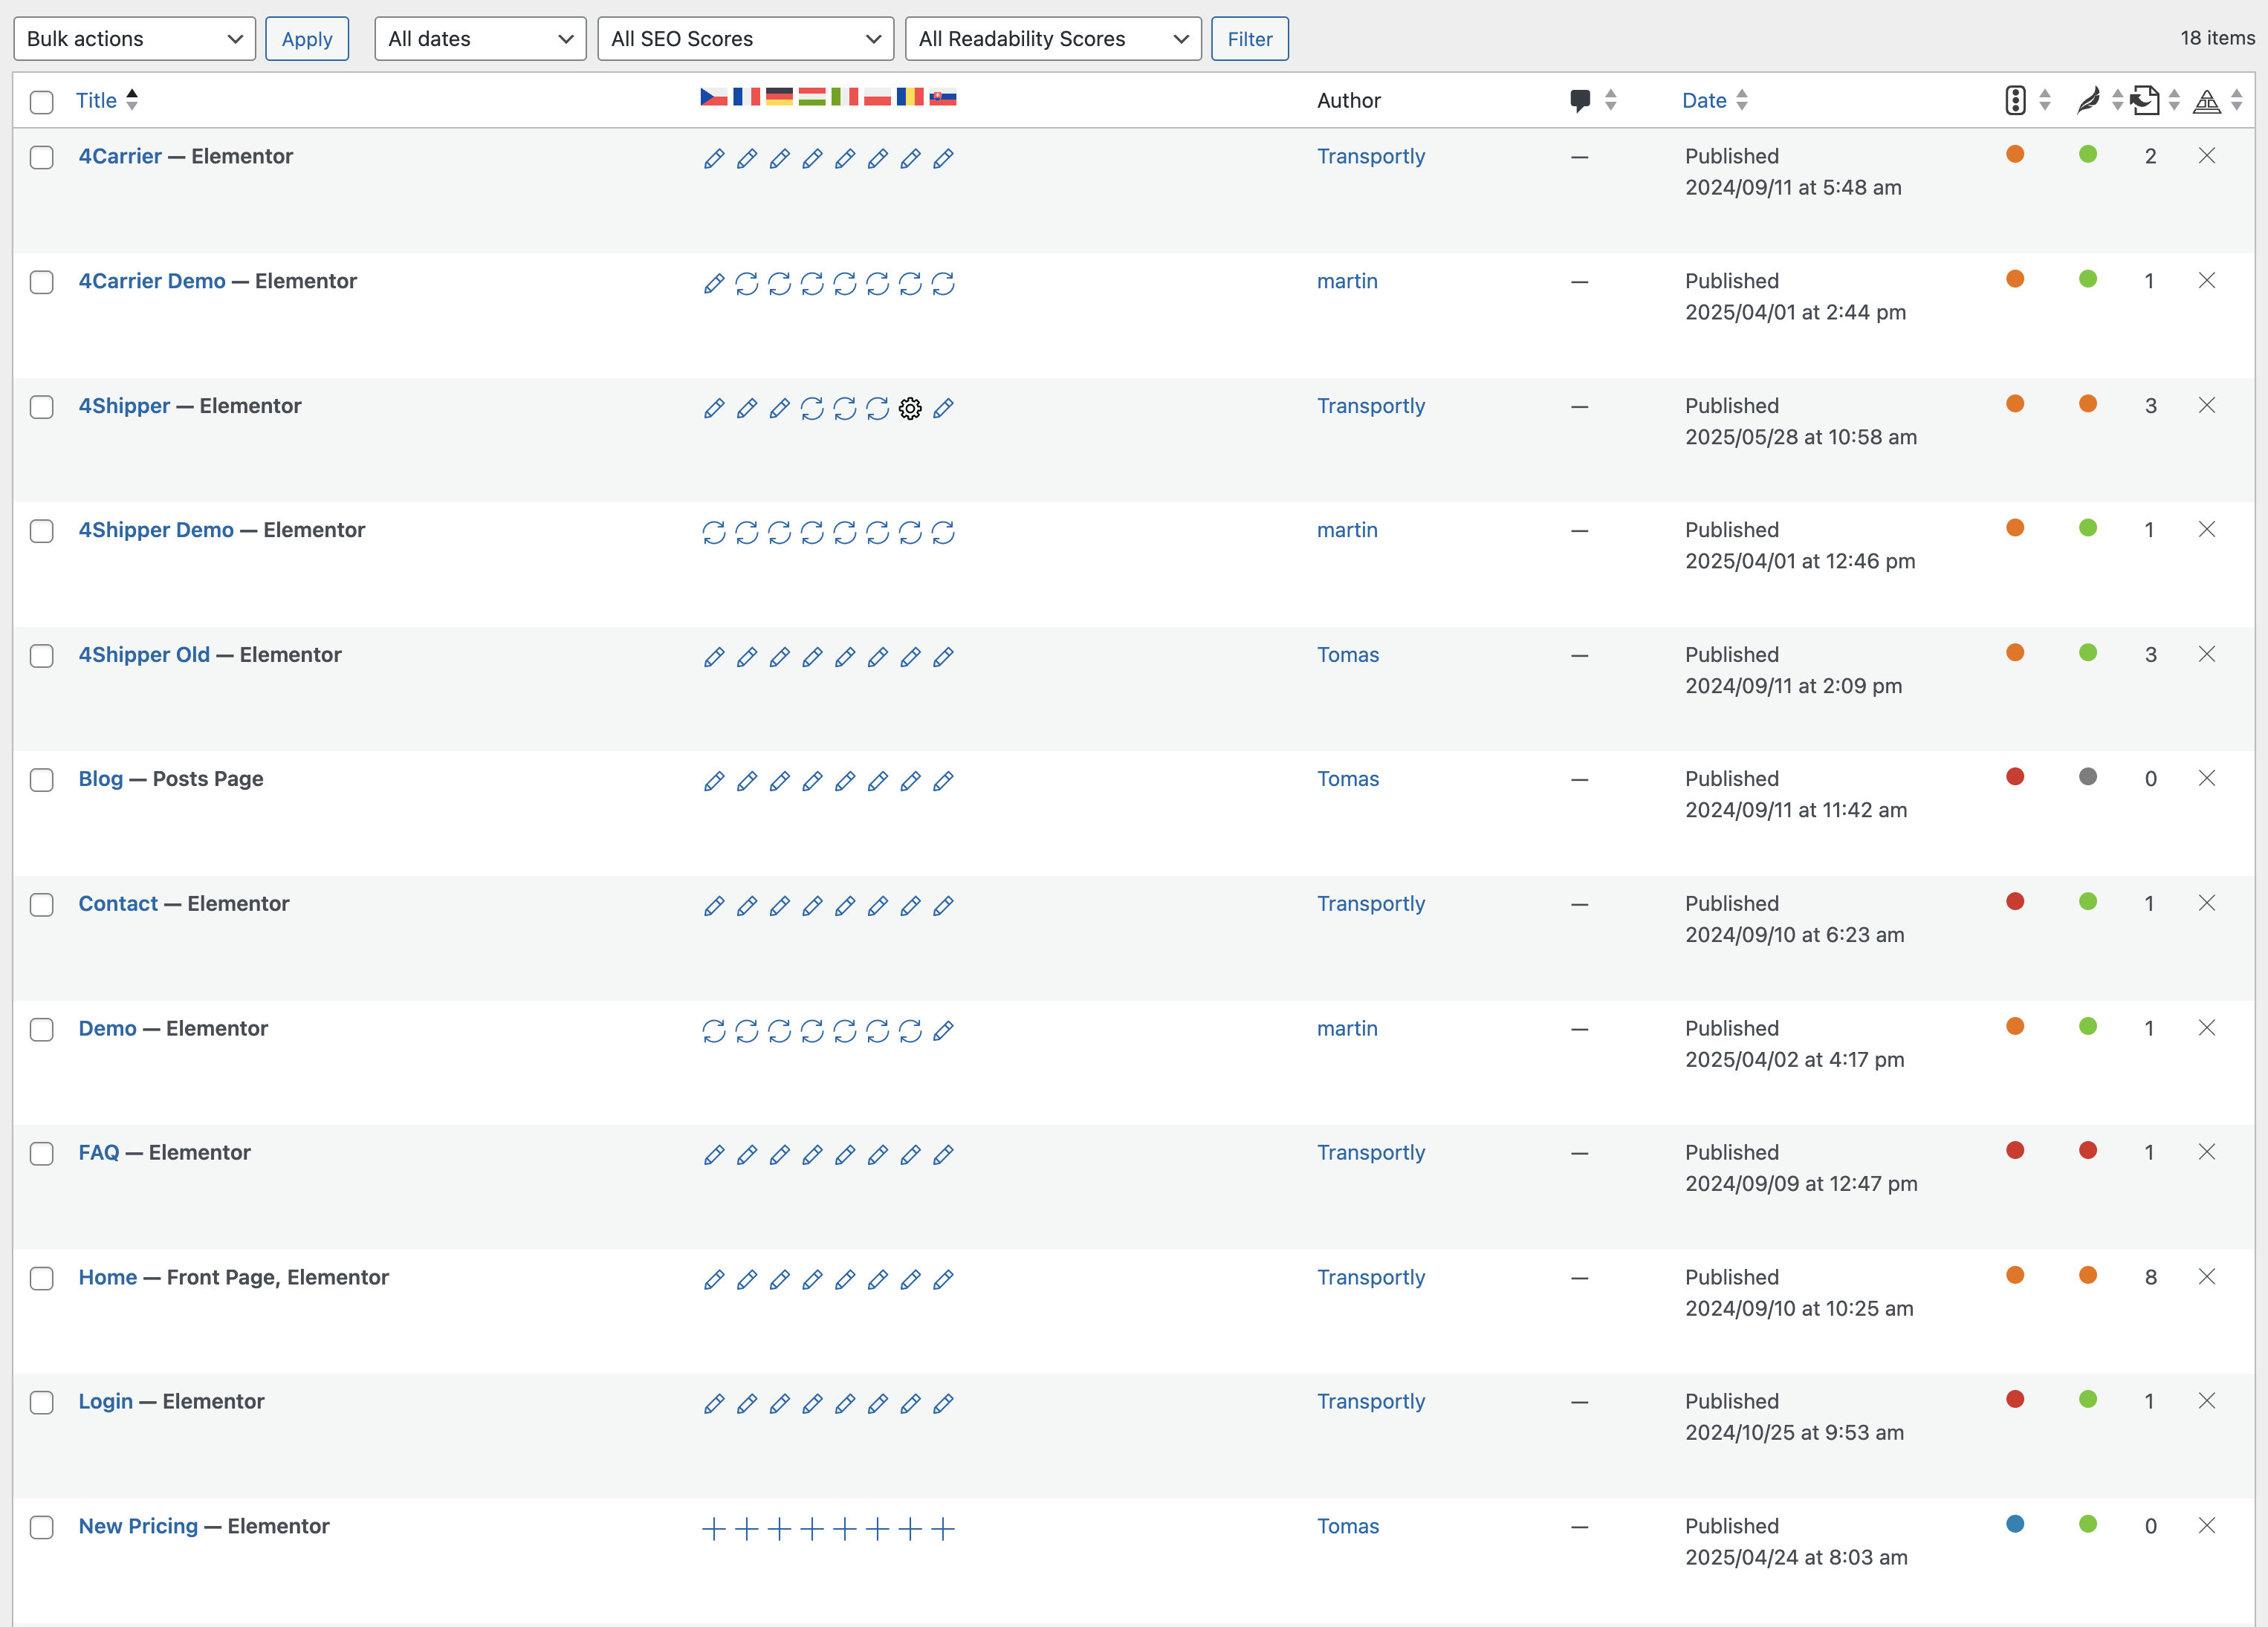Tick the Home page checkbox

tap(41, 1278)
